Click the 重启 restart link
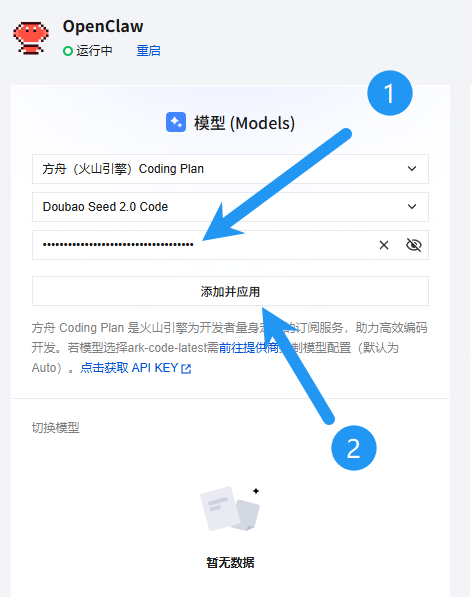Viewport: 472px width, 597px height. click(148, 51)
